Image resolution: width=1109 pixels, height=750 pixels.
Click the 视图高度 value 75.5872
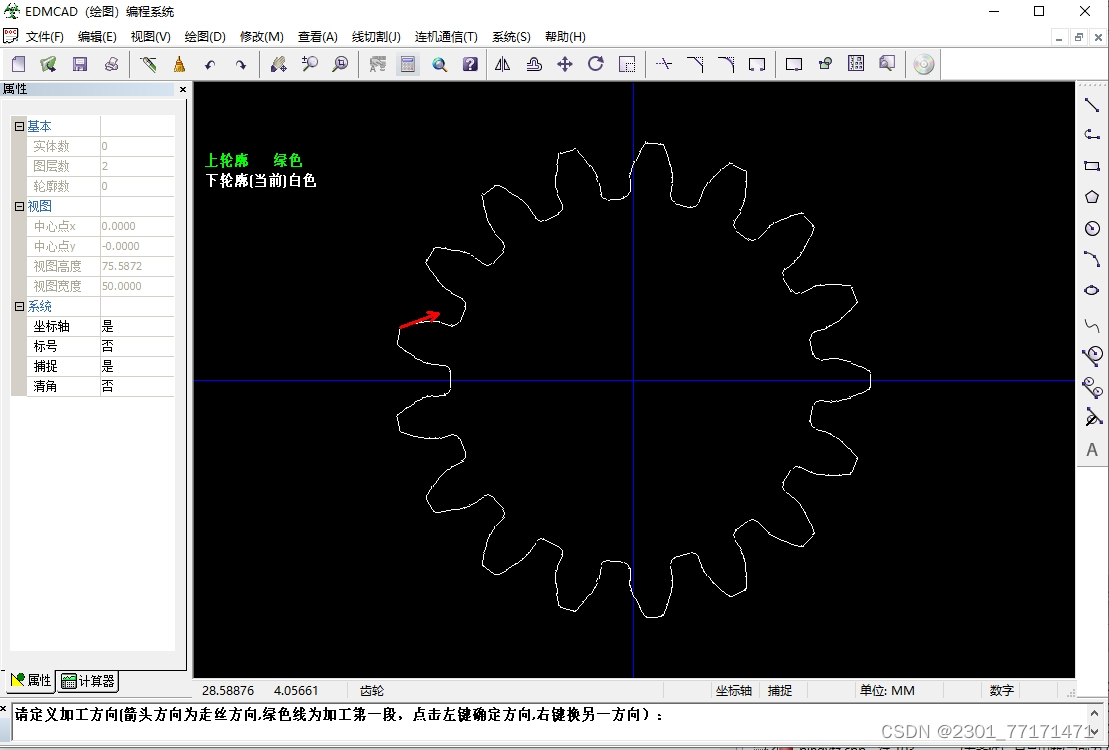[137, 267]
